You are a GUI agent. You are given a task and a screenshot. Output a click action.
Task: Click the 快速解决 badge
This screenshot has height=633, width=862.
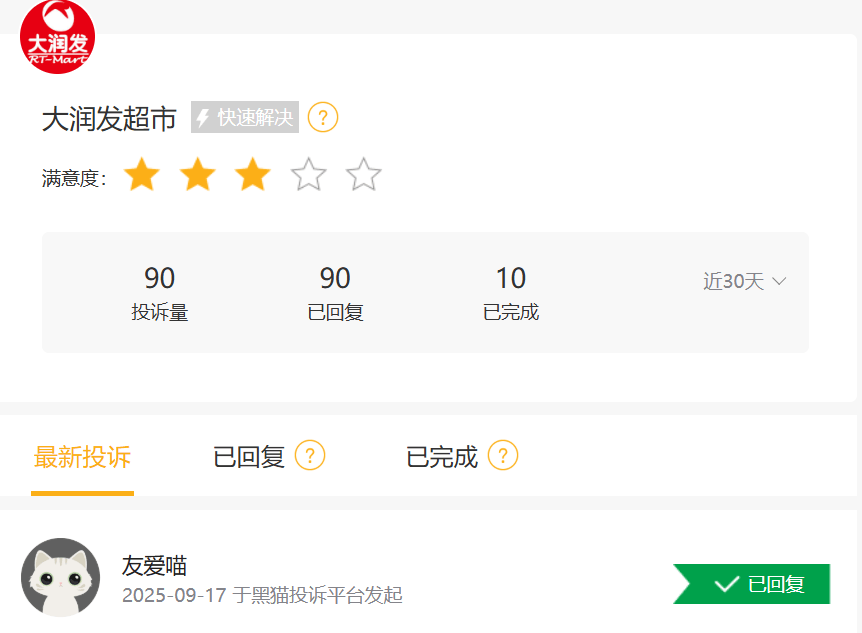click(x=245, y=118)
